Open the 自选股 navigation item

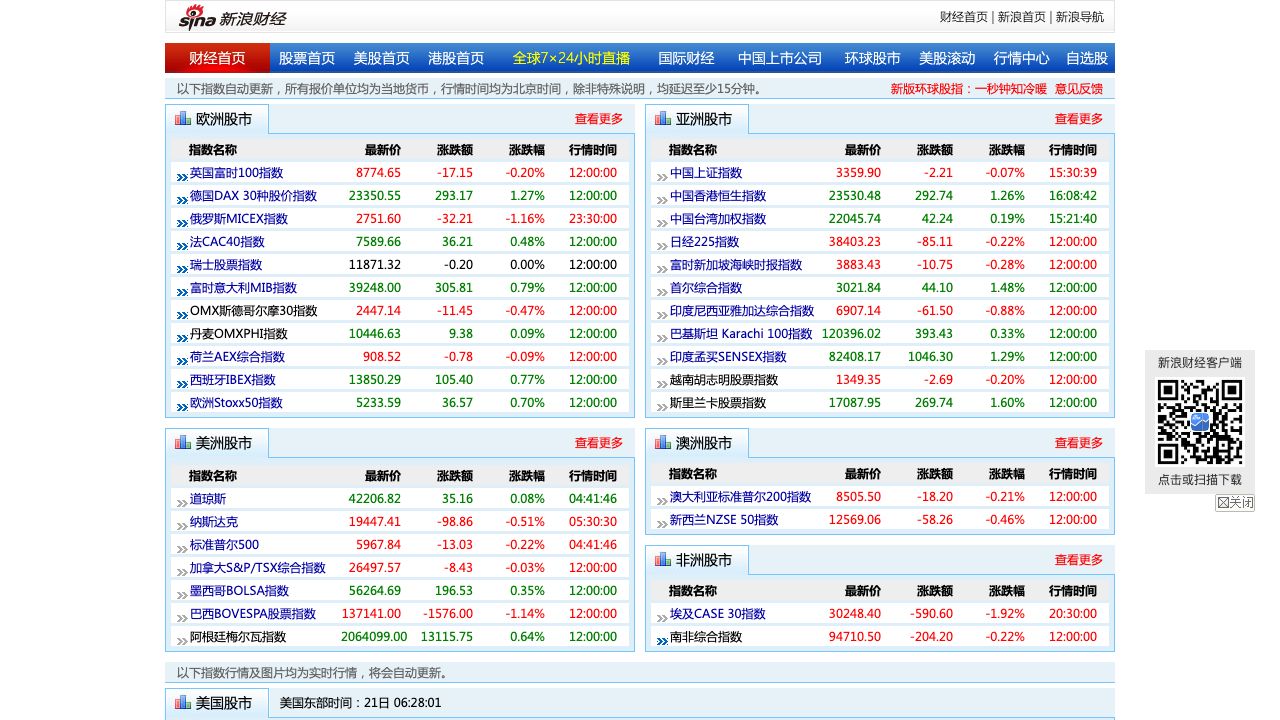(1087, 58)
